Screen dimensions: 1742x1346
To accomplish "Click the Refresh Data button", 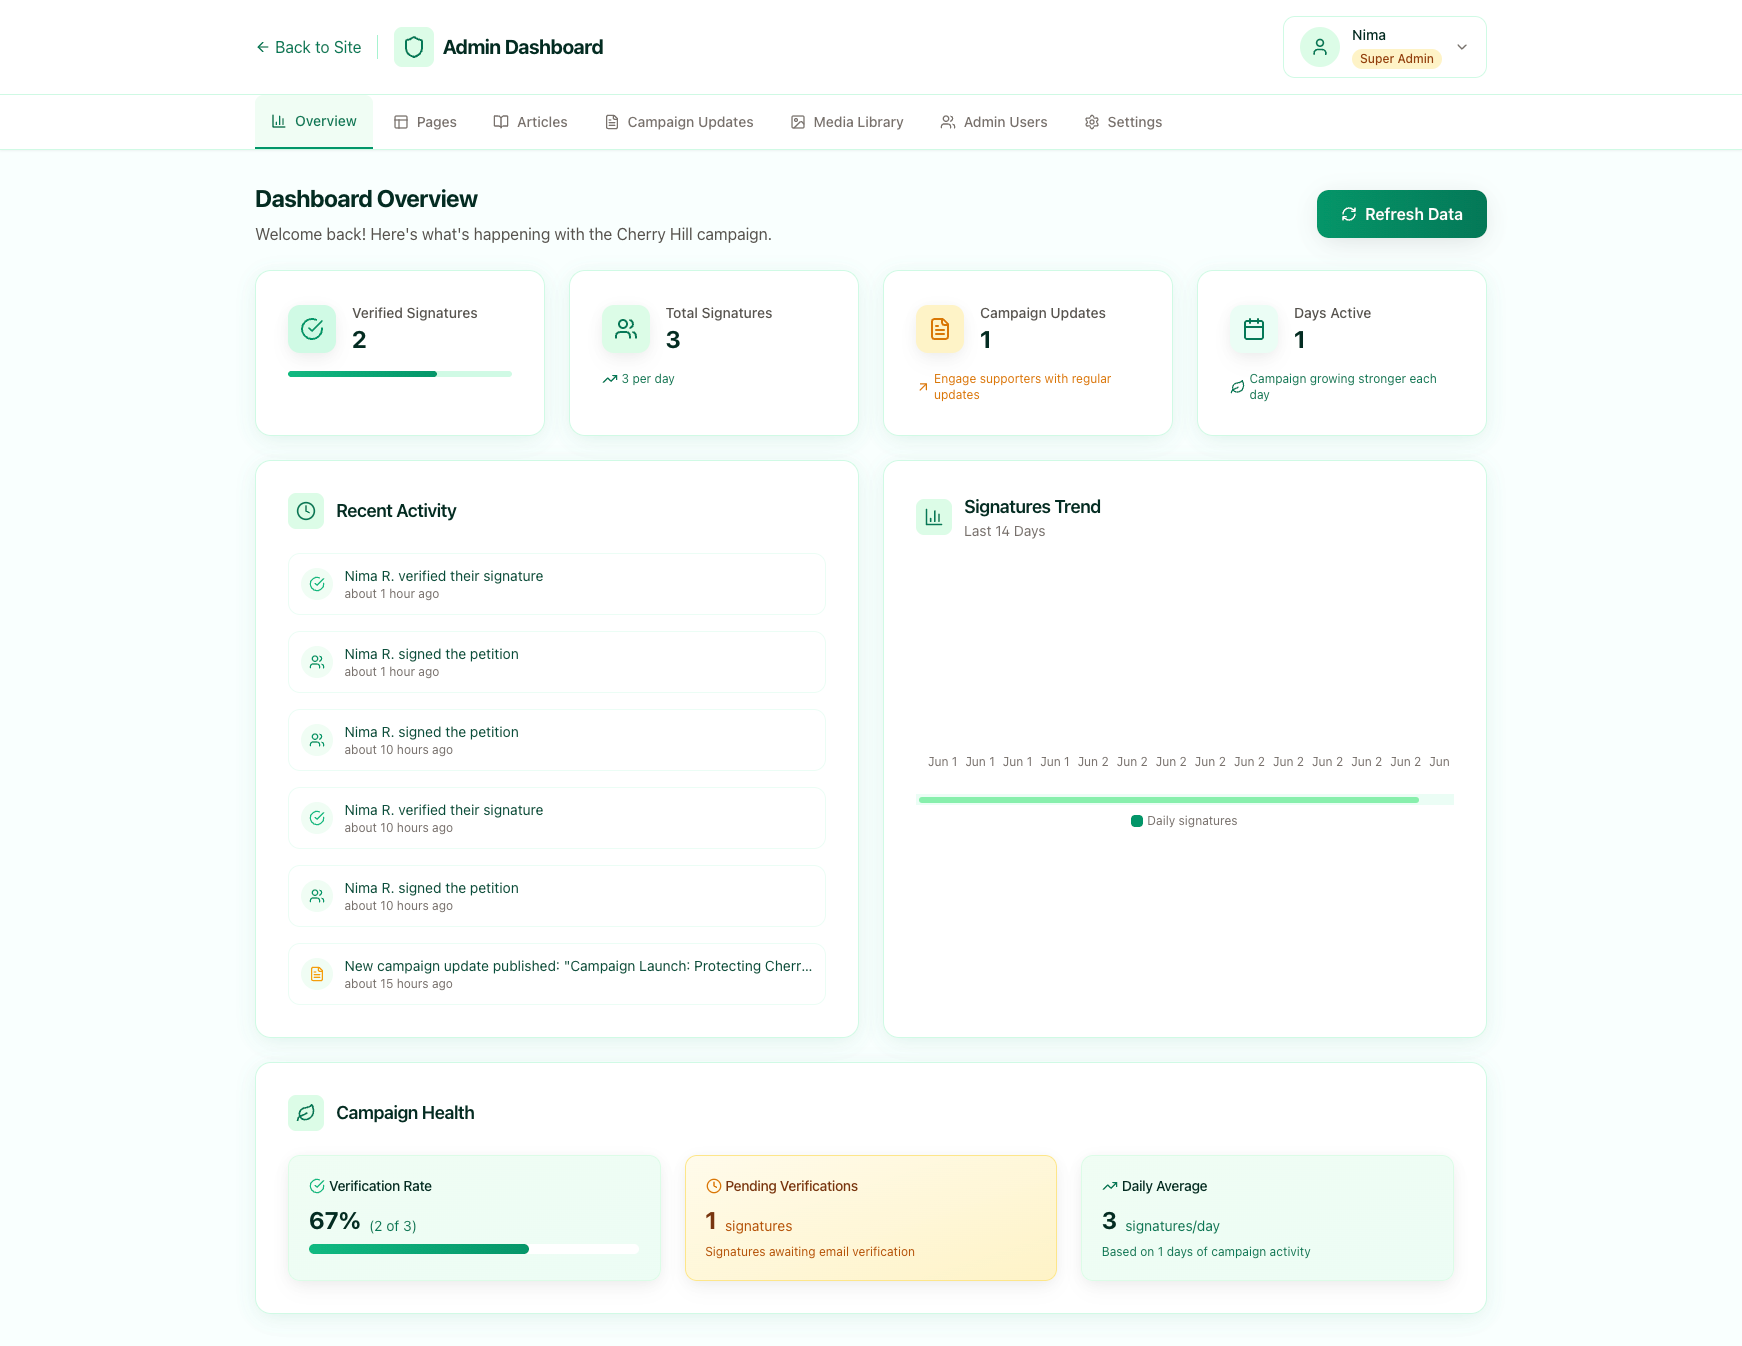I will (1401, 214).
